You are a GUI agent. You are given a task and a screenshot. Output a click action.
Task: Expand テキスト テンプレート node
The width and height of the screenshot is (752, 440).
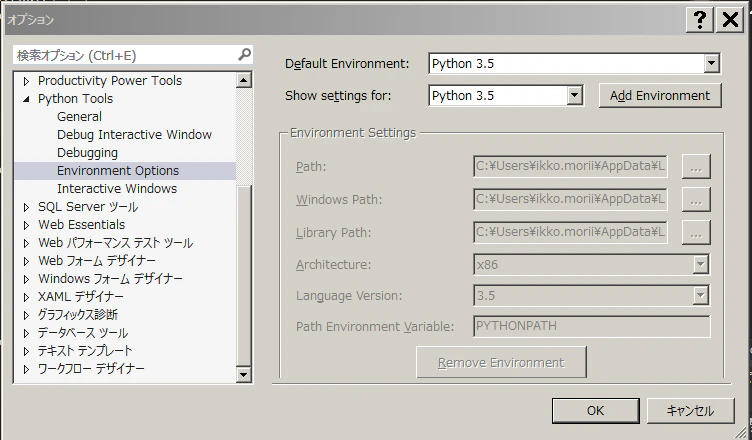click(x=26, y=351)
